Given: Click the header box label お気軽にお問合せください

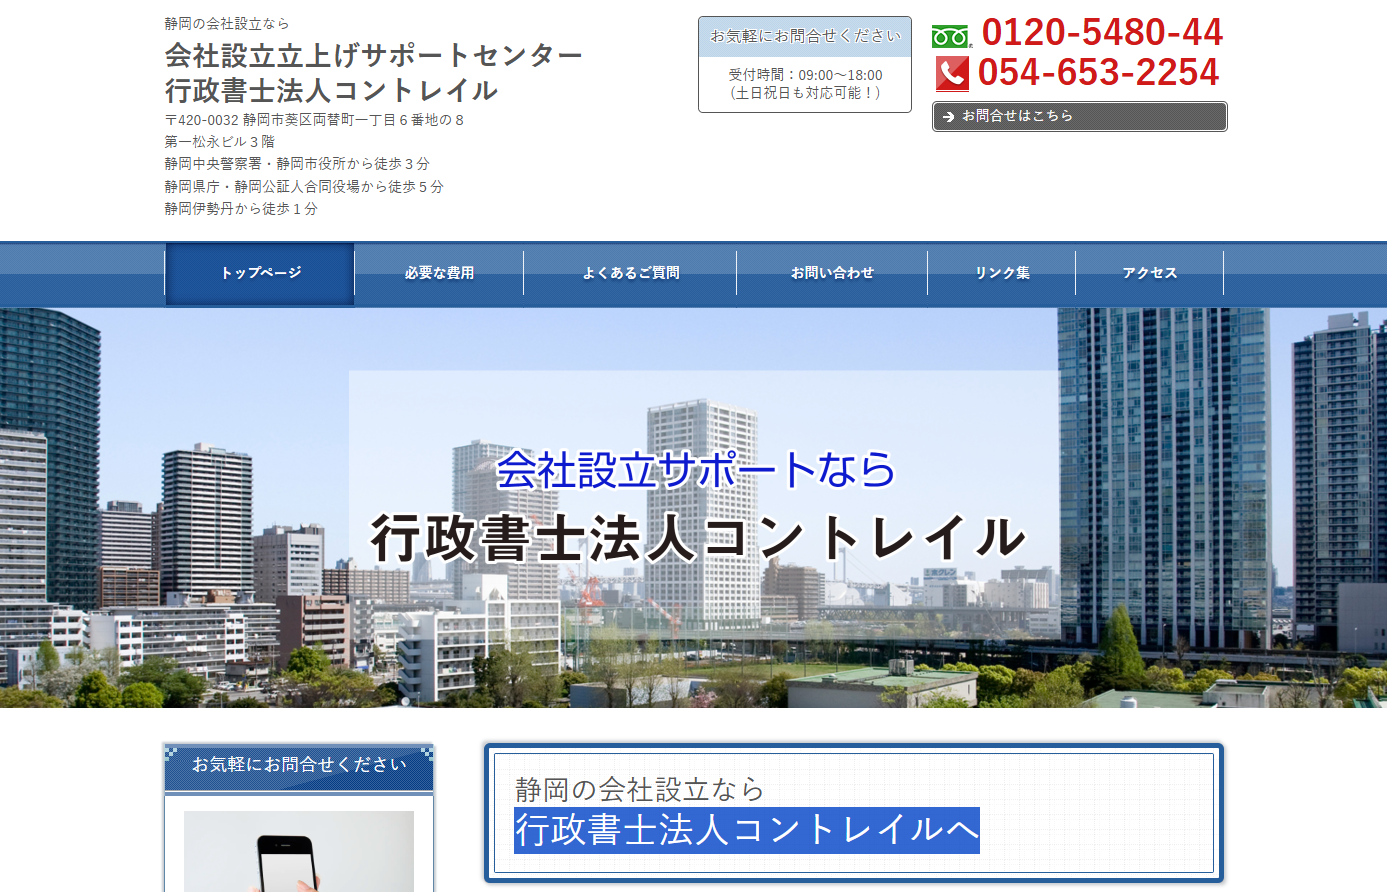Looking at the screenshot, I should [805, 37].
